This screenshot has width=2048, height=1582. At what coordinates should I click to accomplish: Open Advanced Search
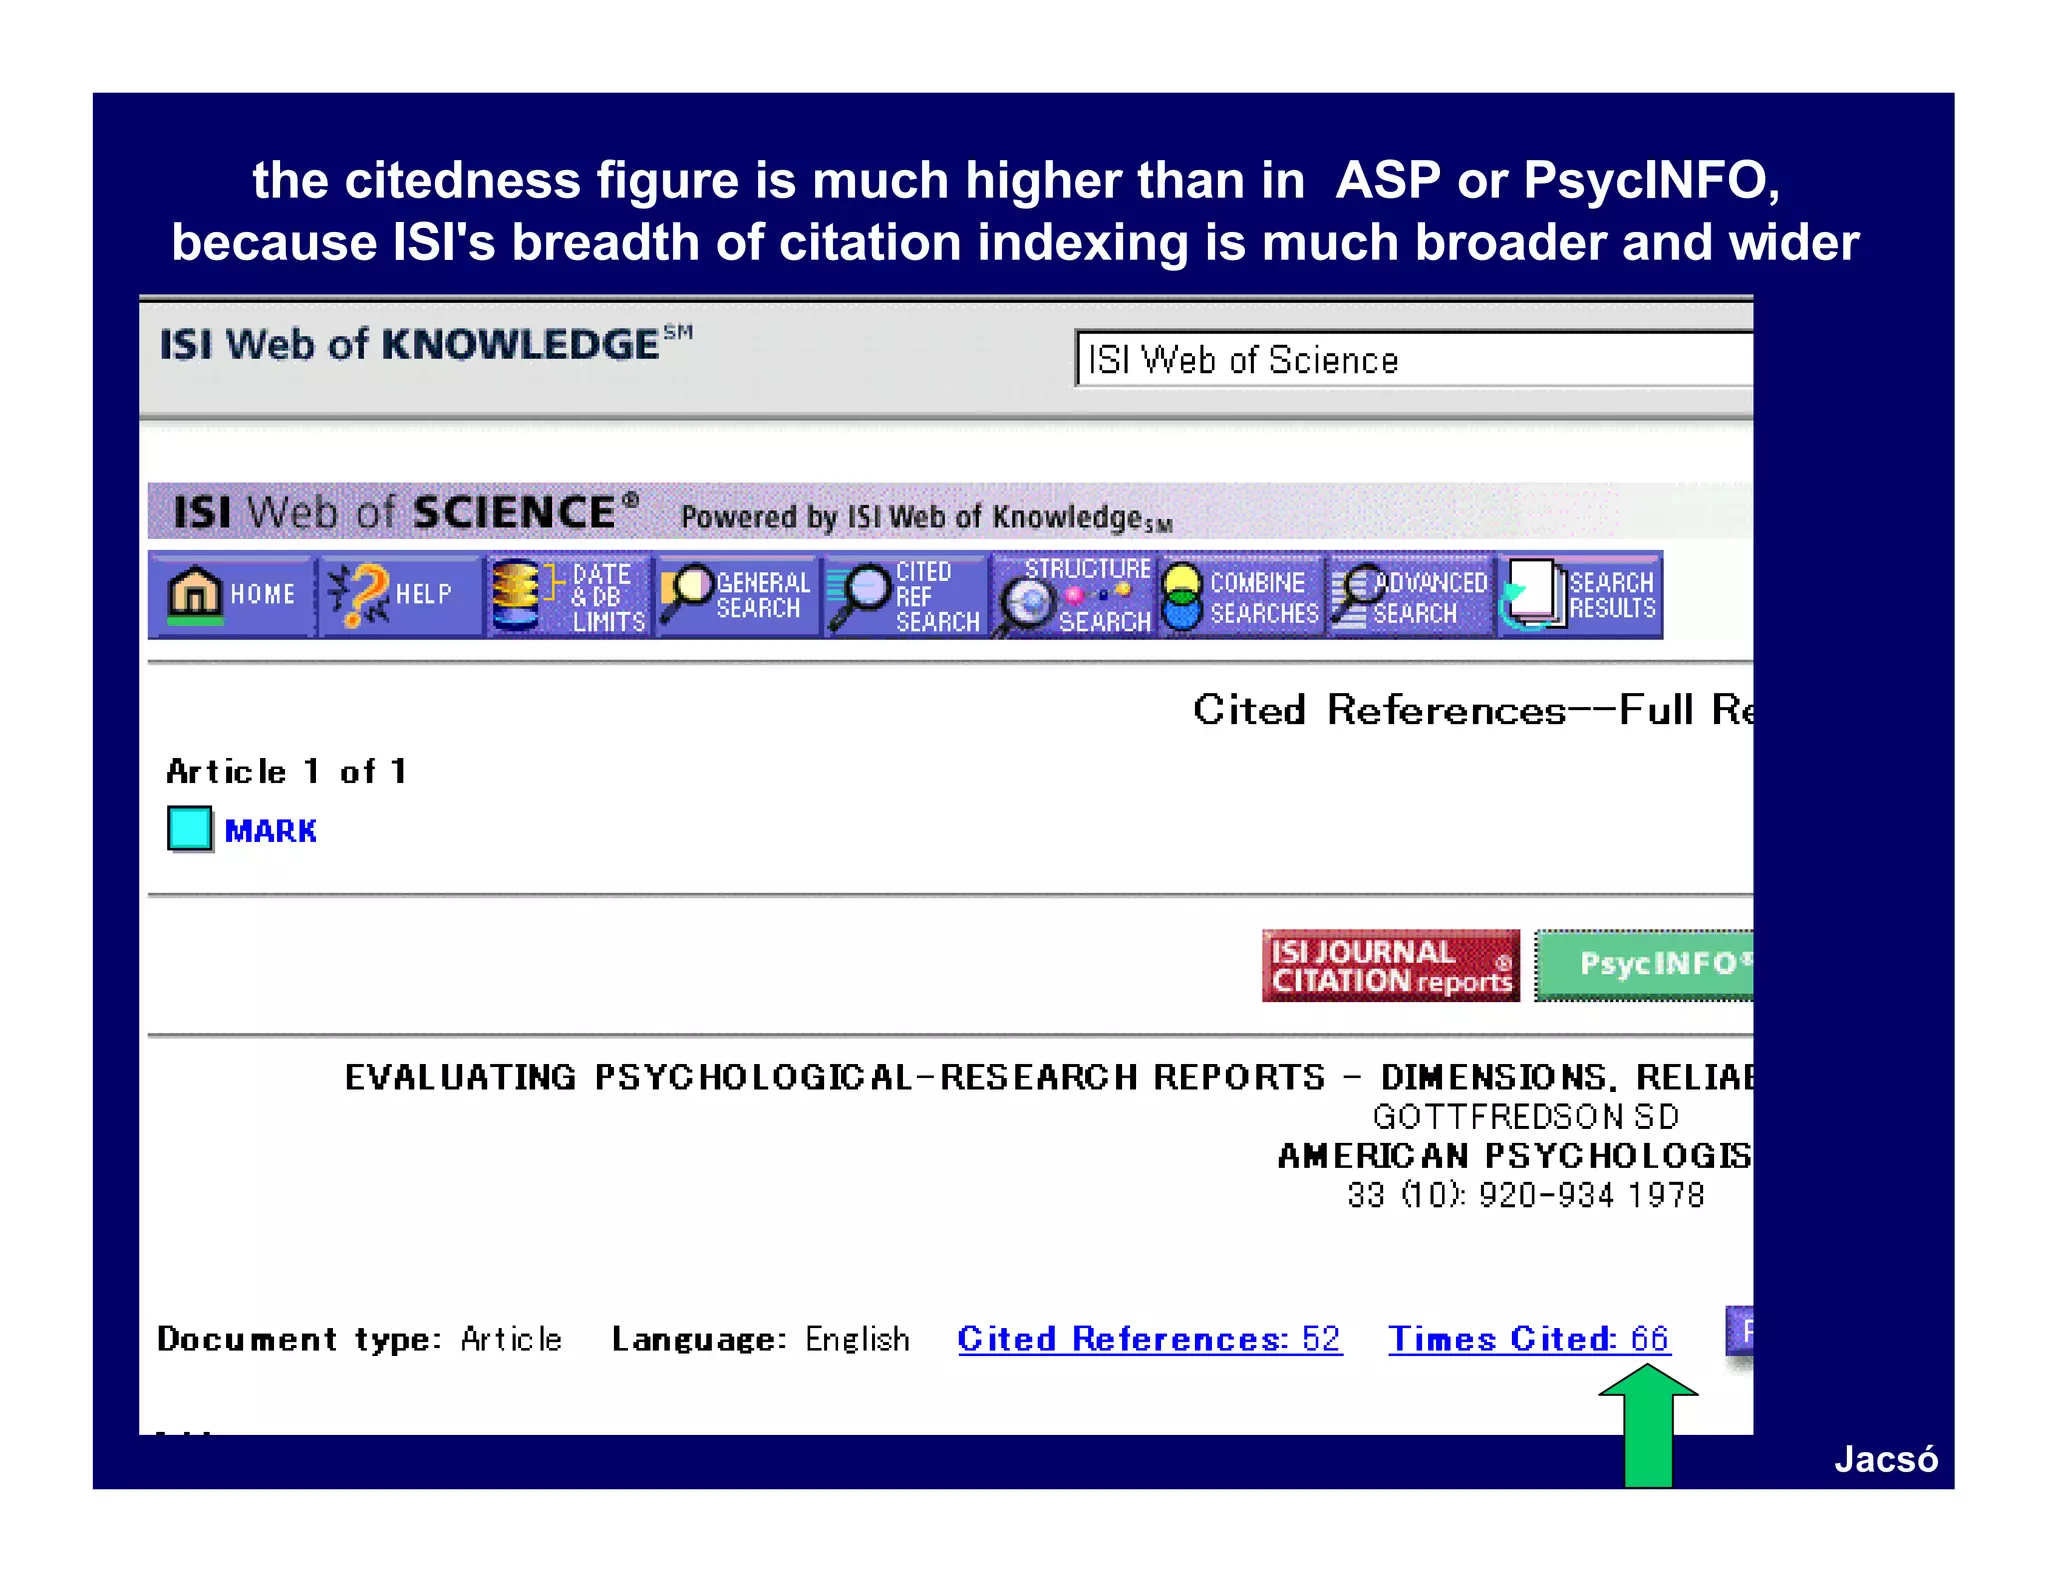pyautogui.click(x=1410, y=594)
